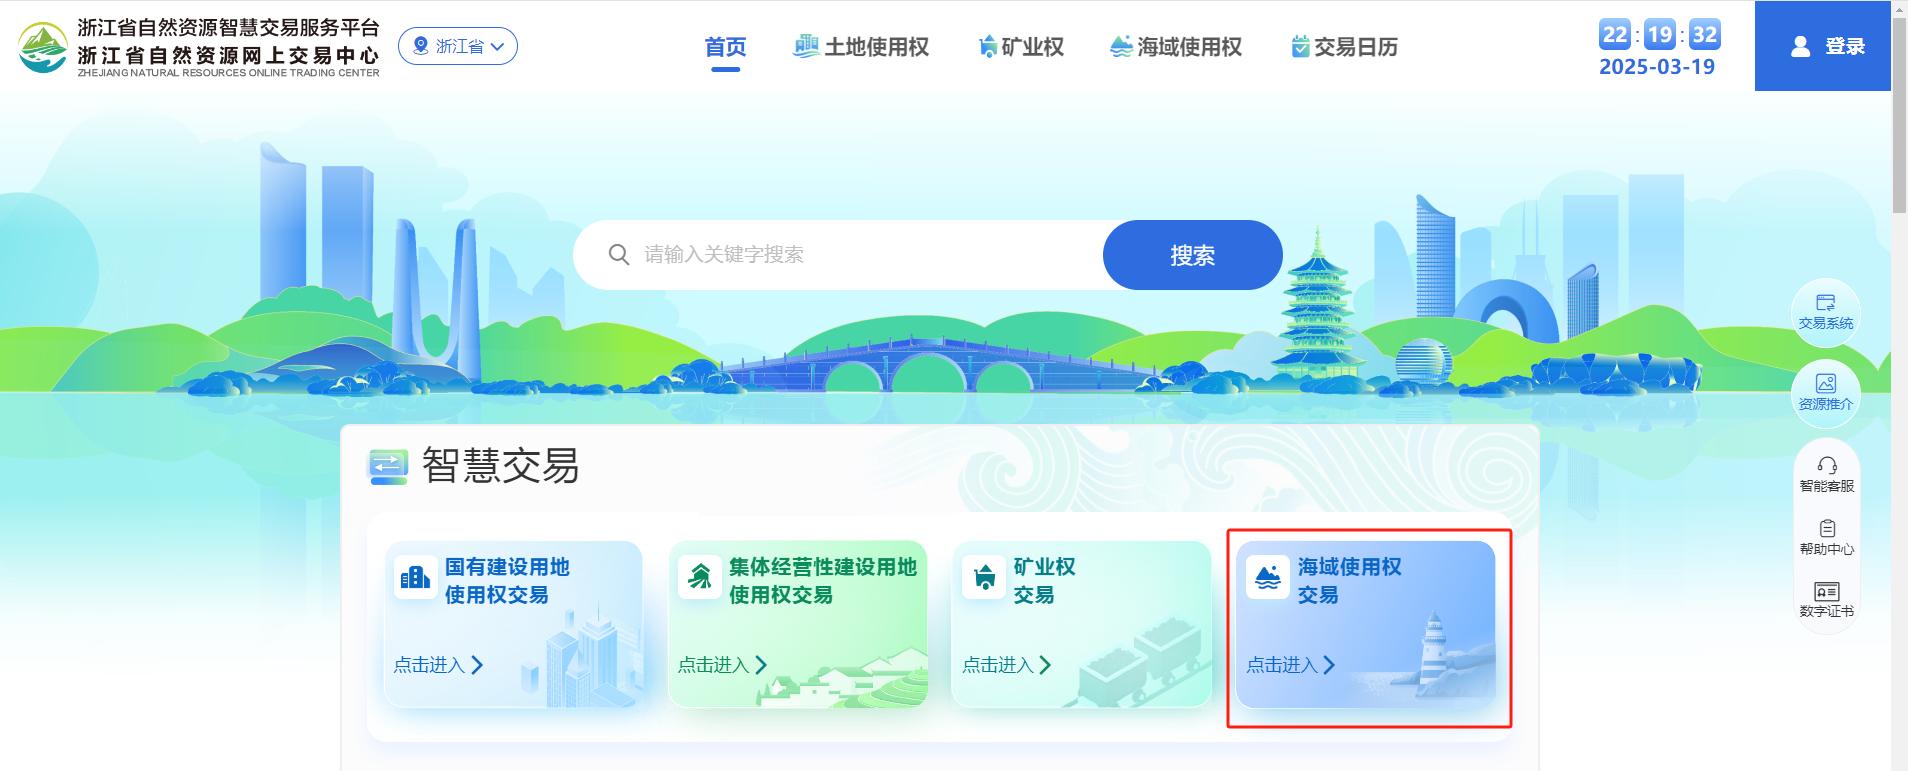Click the 国有建设用地 building icon
The height and width of the screenshot is (771, 1908).
[415, 577]
